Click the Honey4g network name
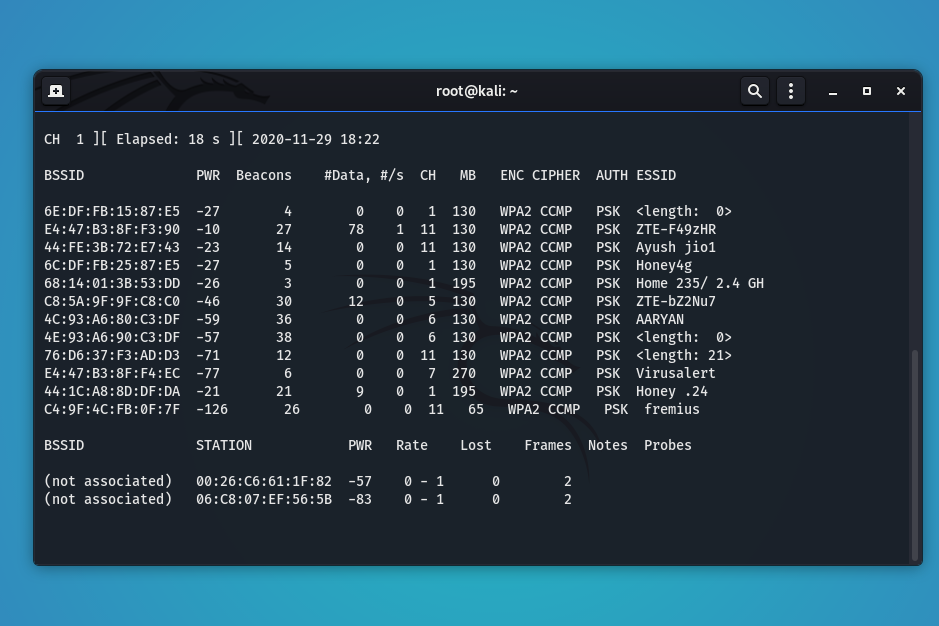 pyautogui.click(x=664, y=265)
